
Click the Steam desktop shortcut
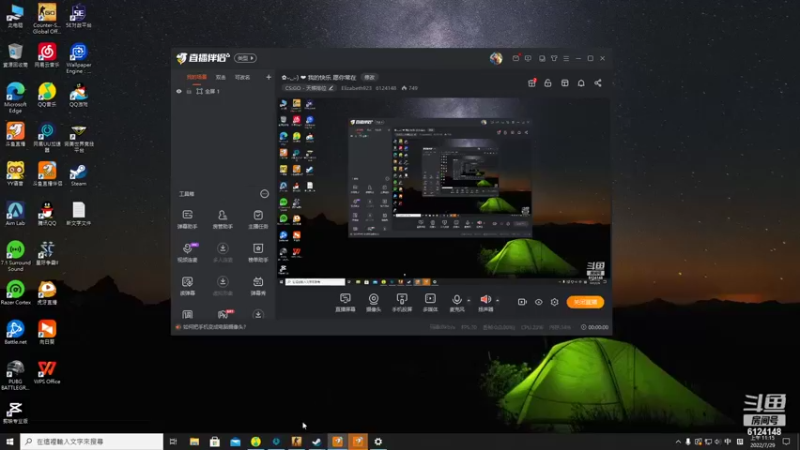tap(78, 175)
